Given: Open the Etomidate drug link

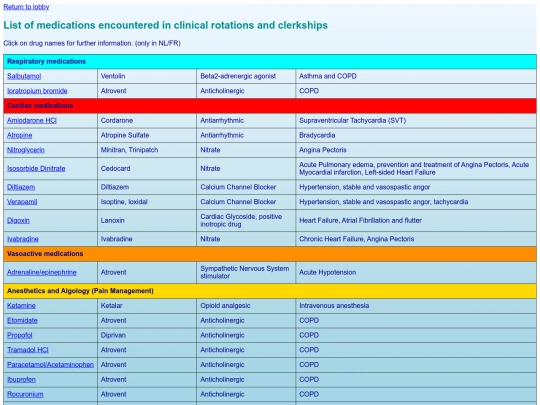Looking at the screenshot, I should coord(22,321).
